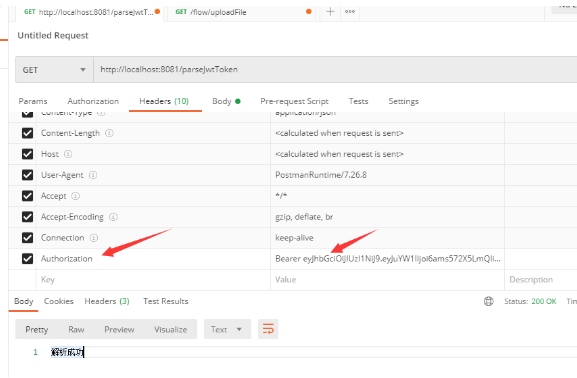Click the Content-Length calculated value cell

387,133
